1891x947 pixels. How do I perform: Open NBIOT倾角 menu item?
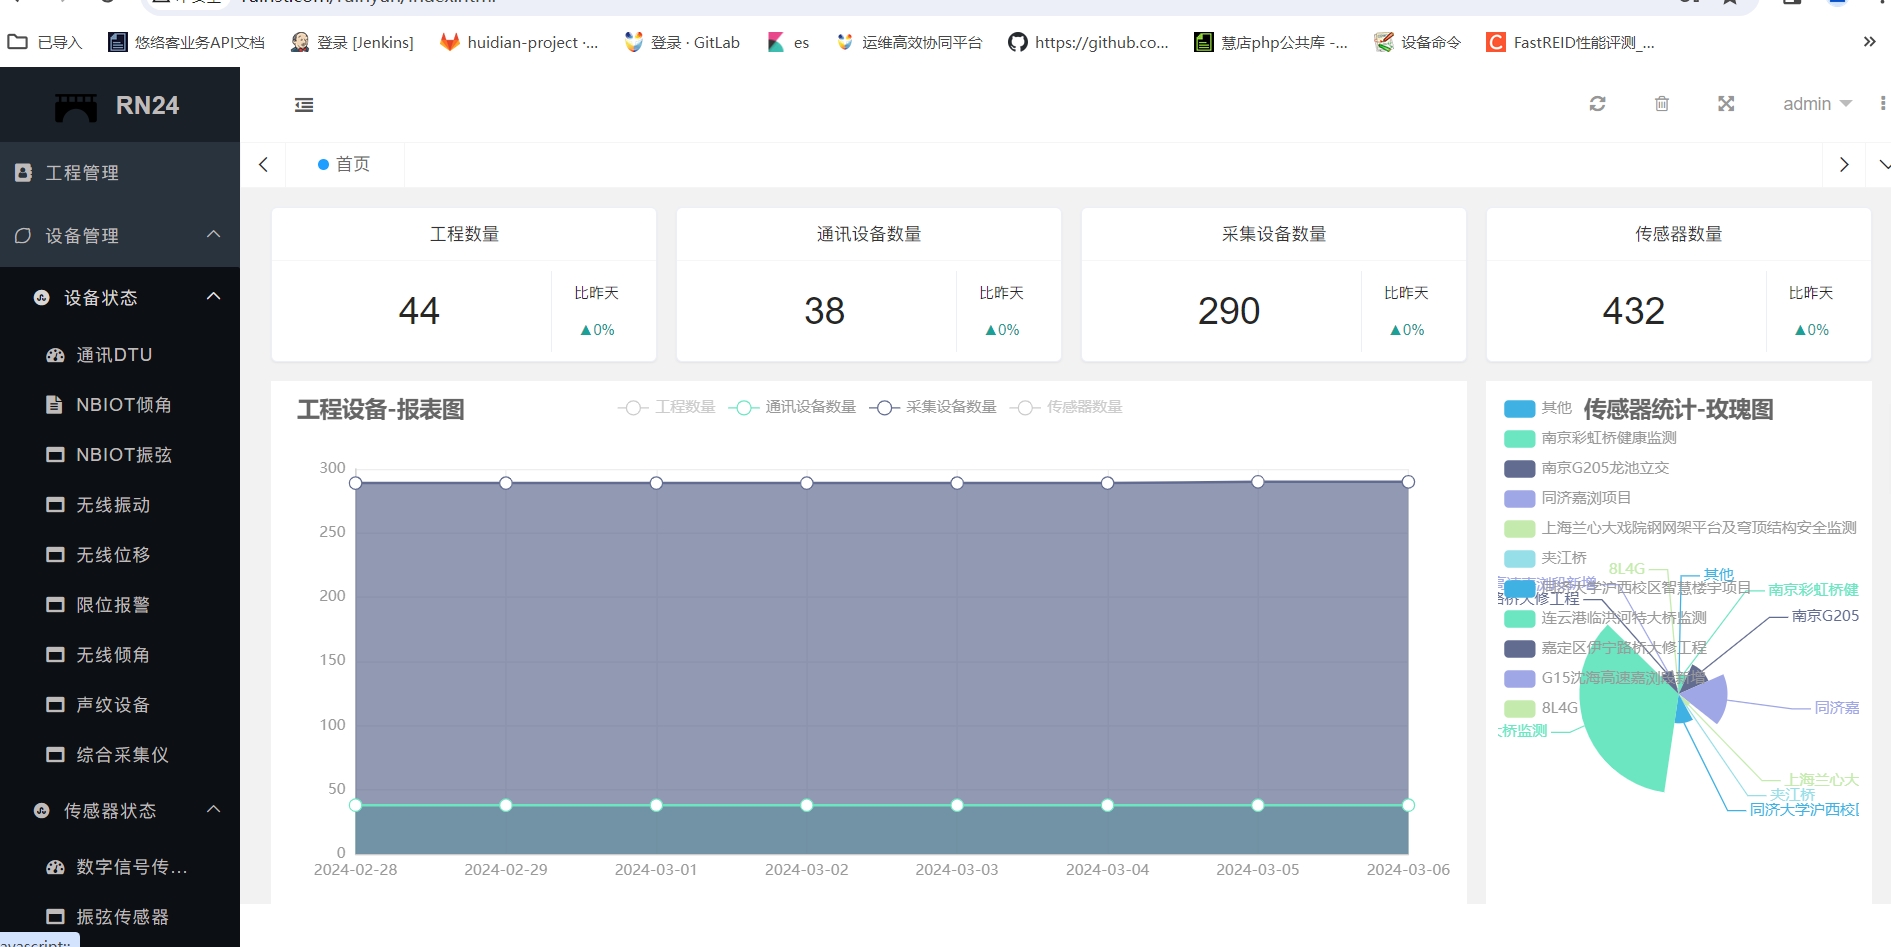pyautogui.click(x=120, y=405)
